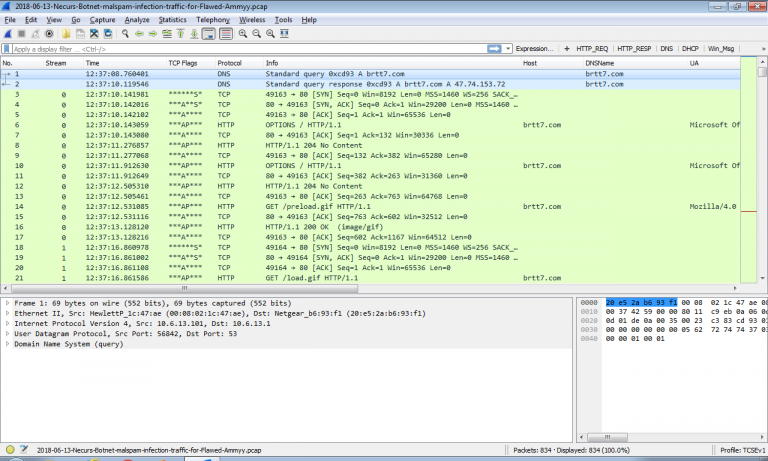This screenshot has height=461, width=768.
Task: Open a capture file folder icon
Action: click(66, 34)
